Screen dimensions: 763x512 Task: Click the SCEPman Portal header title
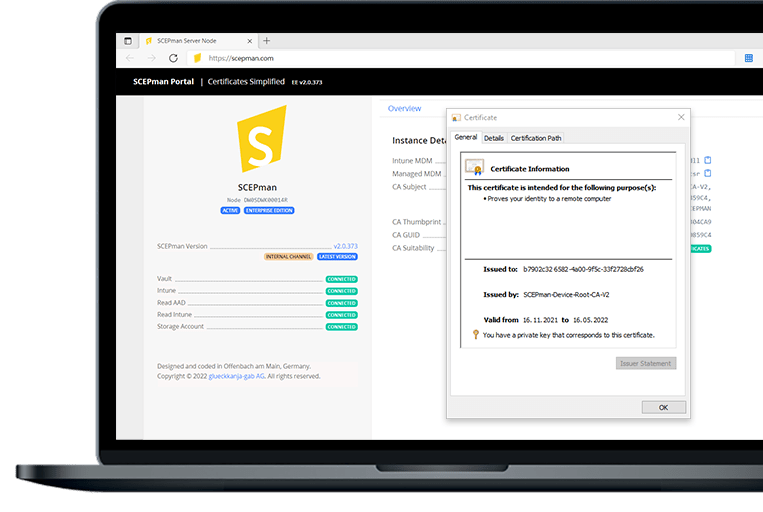point(164,82)
